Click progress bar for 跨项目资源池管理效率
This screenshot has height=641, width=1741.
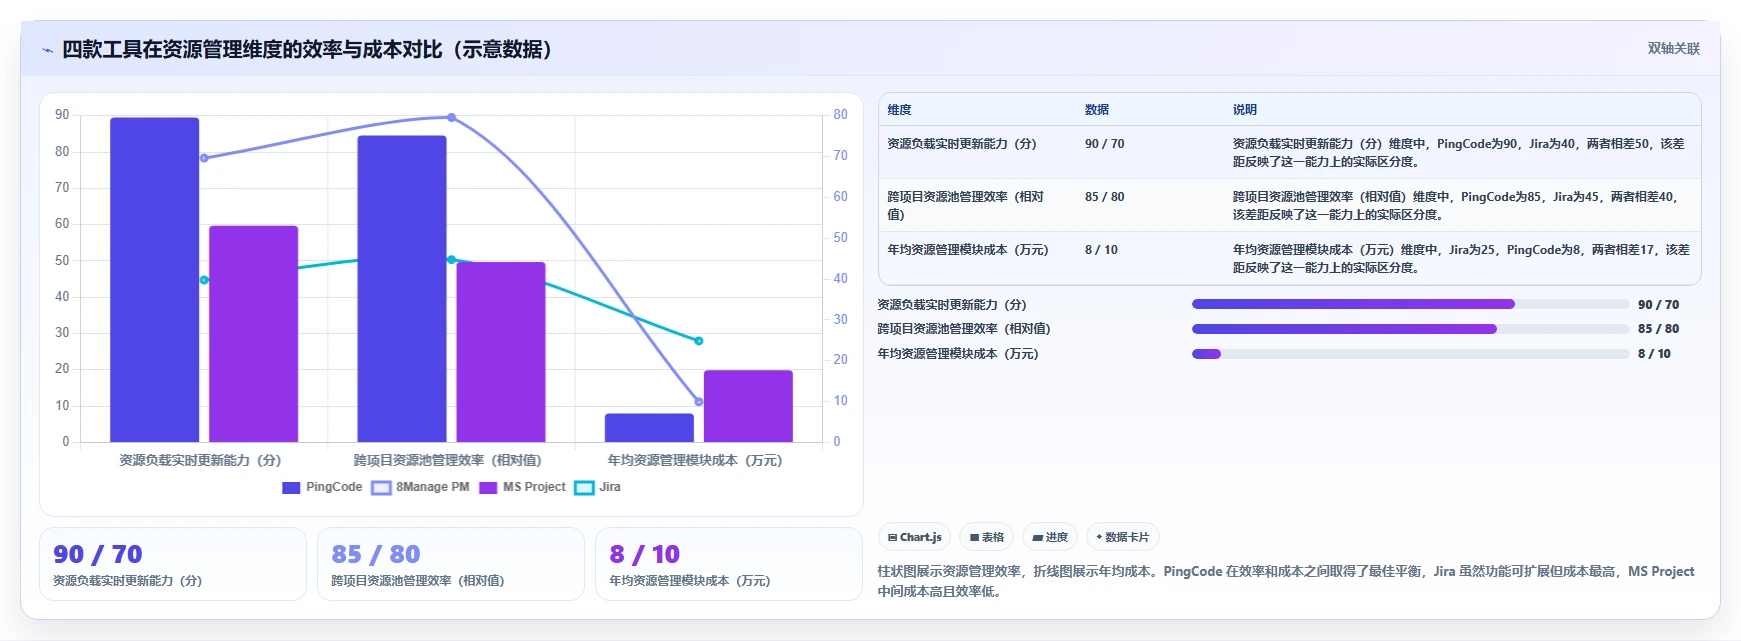tap(1410, 329)
